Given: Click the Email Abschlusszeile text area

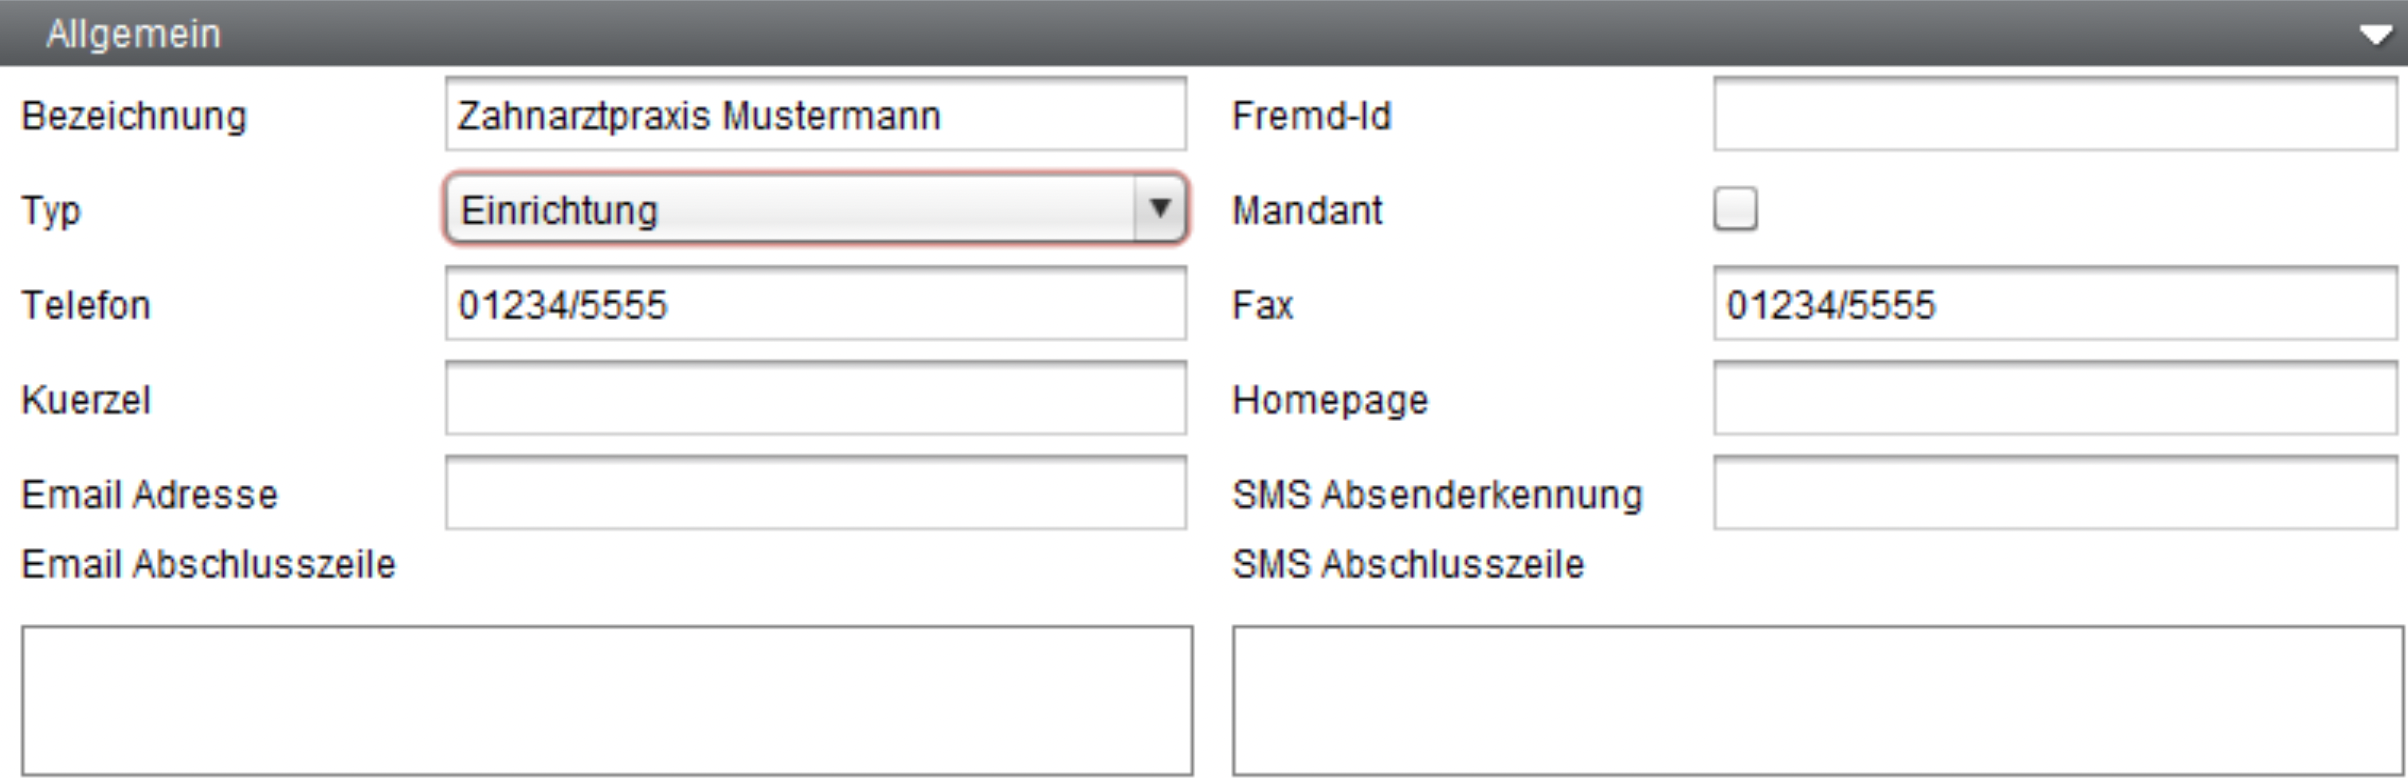Looking at the screenshot, I should click(x=607, y=701).
